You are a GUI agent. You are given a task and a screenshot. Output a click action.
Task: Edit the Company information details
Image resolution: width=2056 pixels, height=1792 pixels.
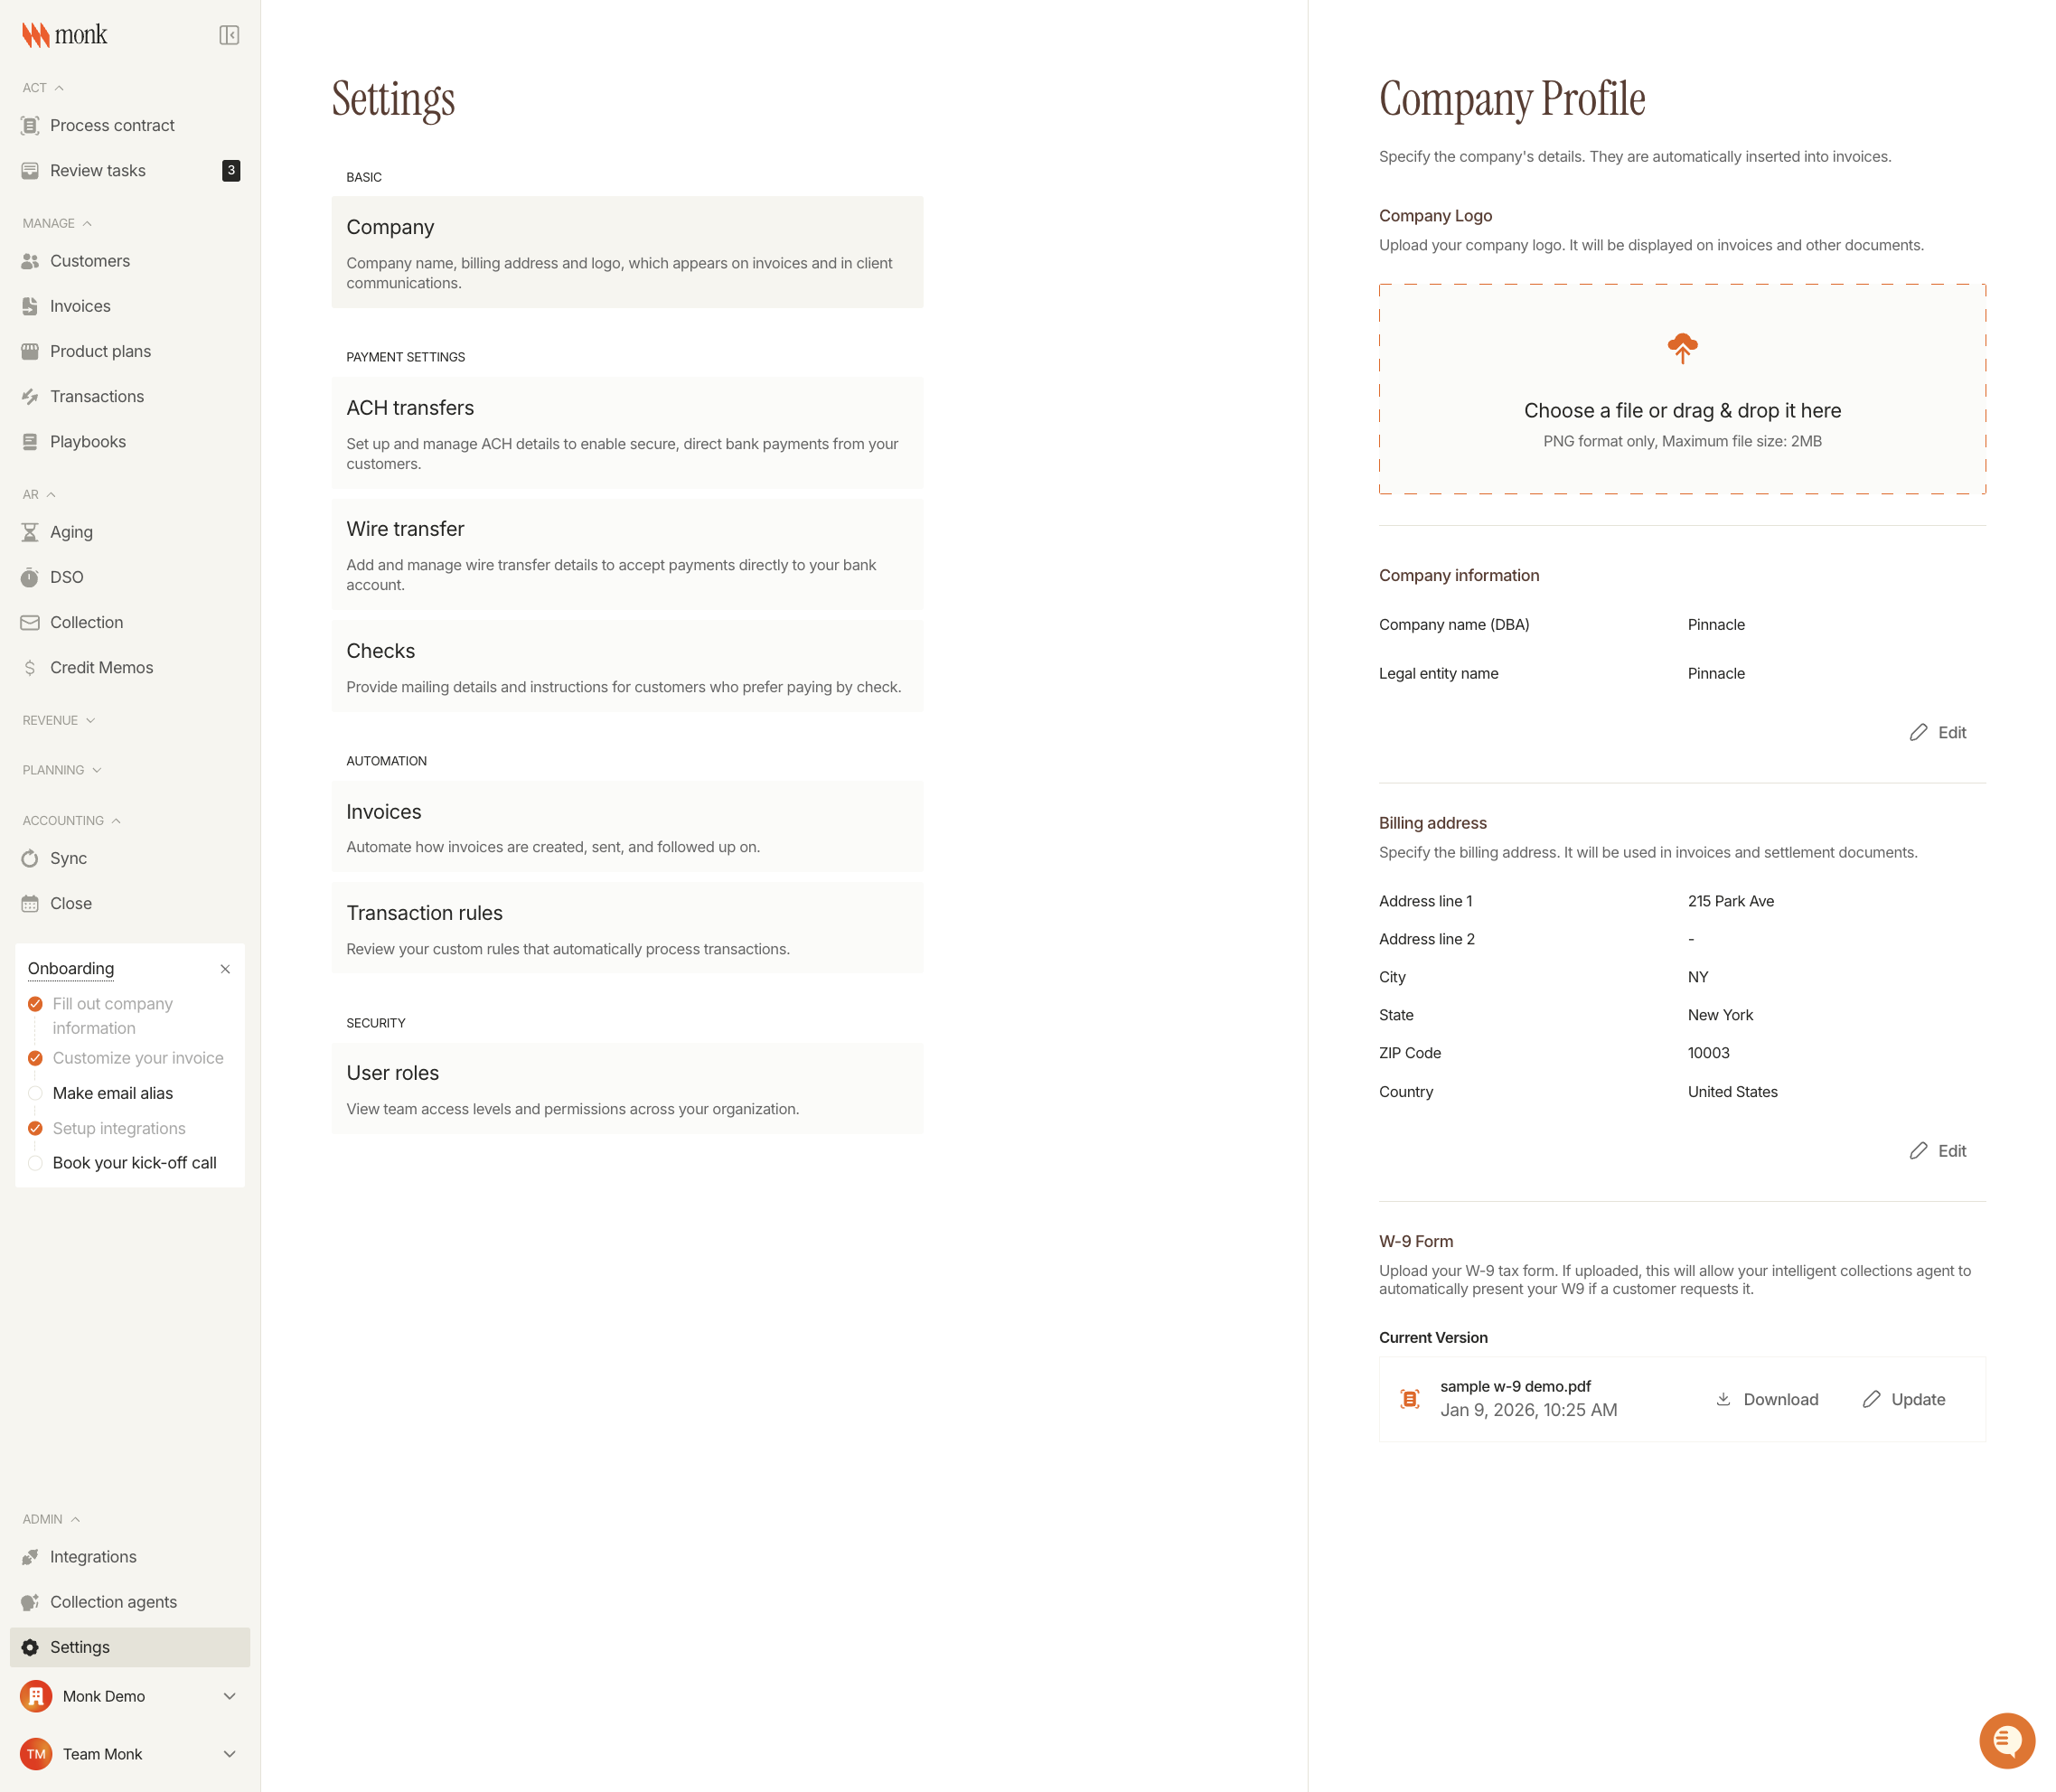(1938, 732)
